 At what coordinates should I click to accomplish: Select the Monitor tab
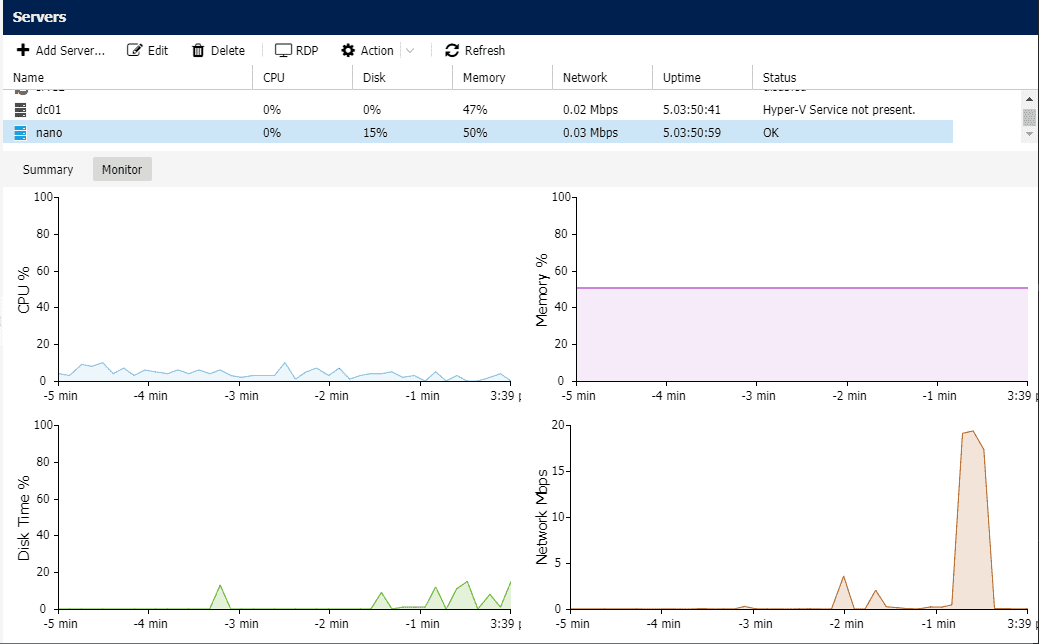click(122, 169)
